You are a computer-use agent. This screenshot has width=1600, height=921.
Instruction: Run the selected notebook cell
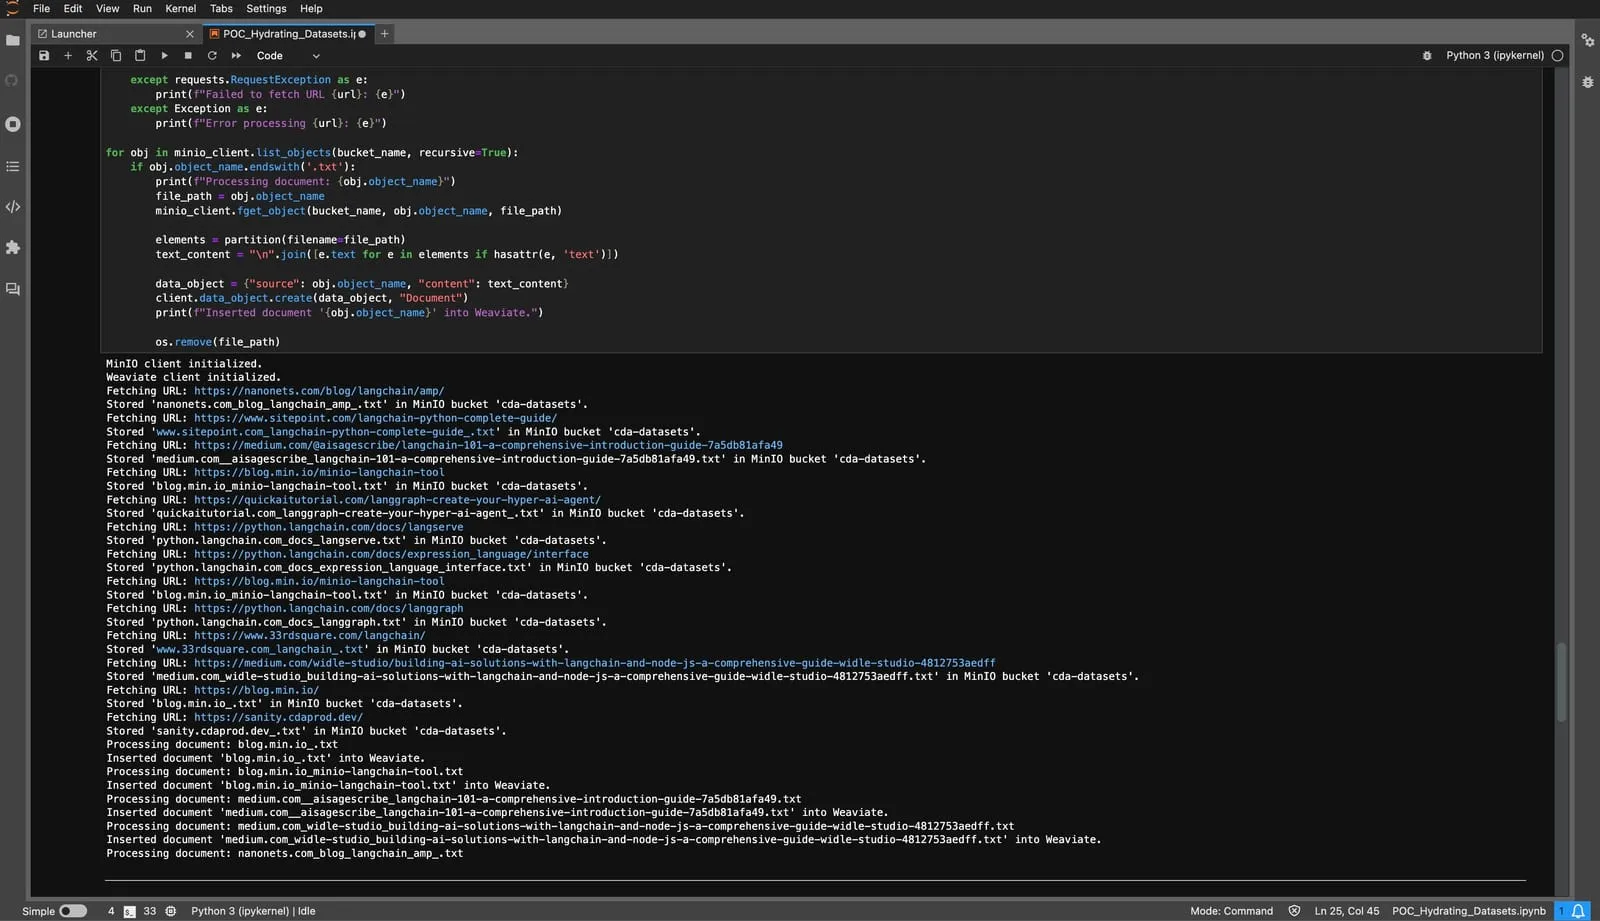coord(164,56)
